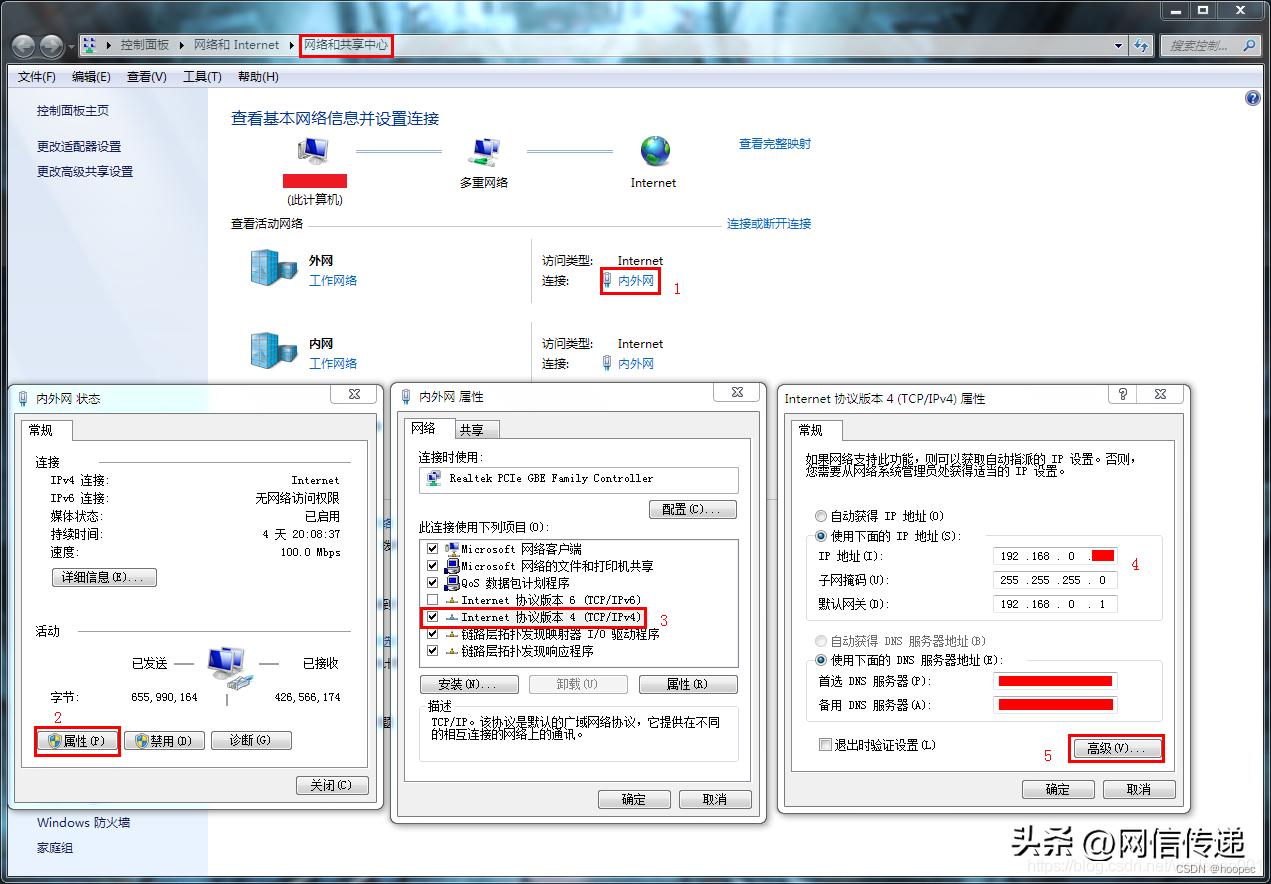Check the 退出时验证设置 checkbox

click(x=825, y=744)
